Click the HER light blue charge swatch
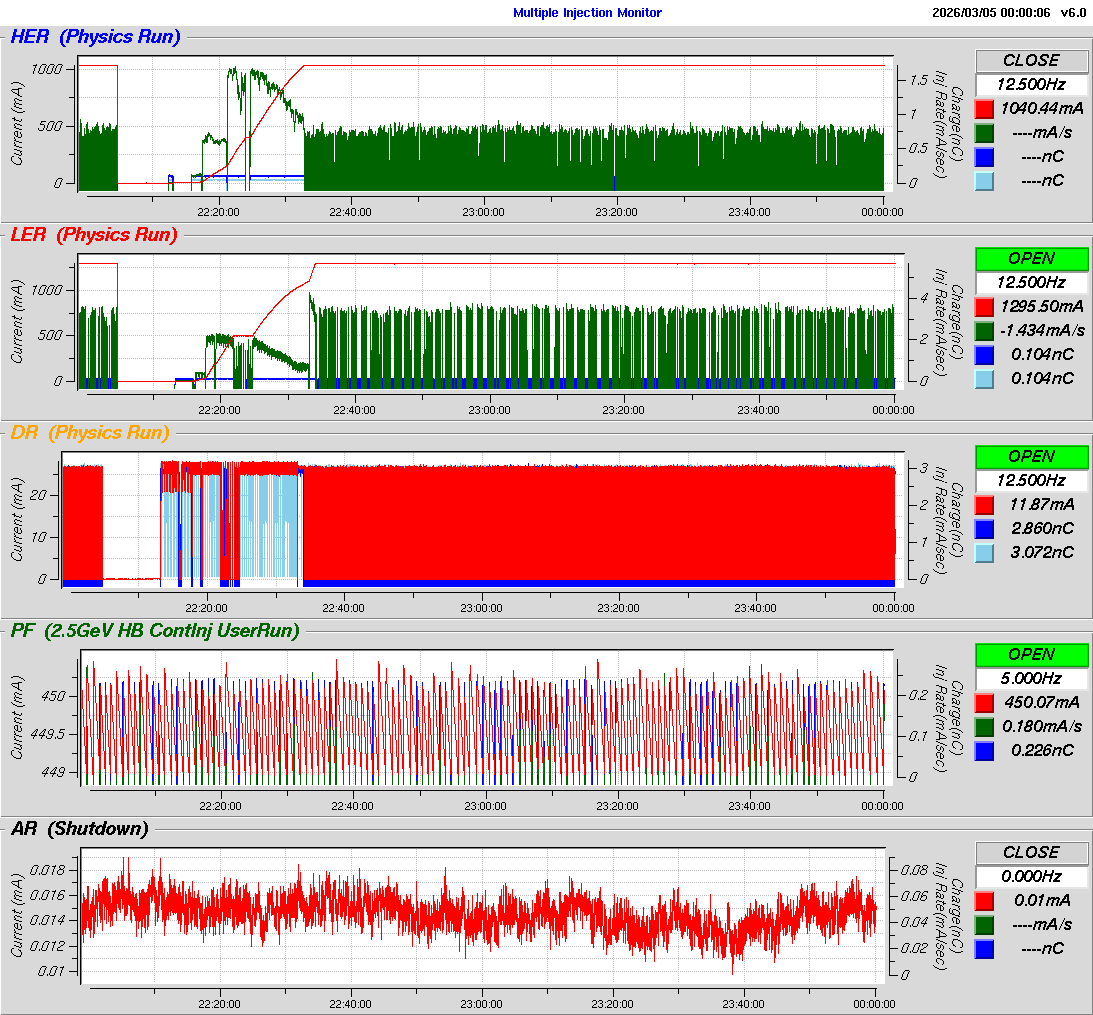This screenshot has width=1093, height=1015. [984, 181]
